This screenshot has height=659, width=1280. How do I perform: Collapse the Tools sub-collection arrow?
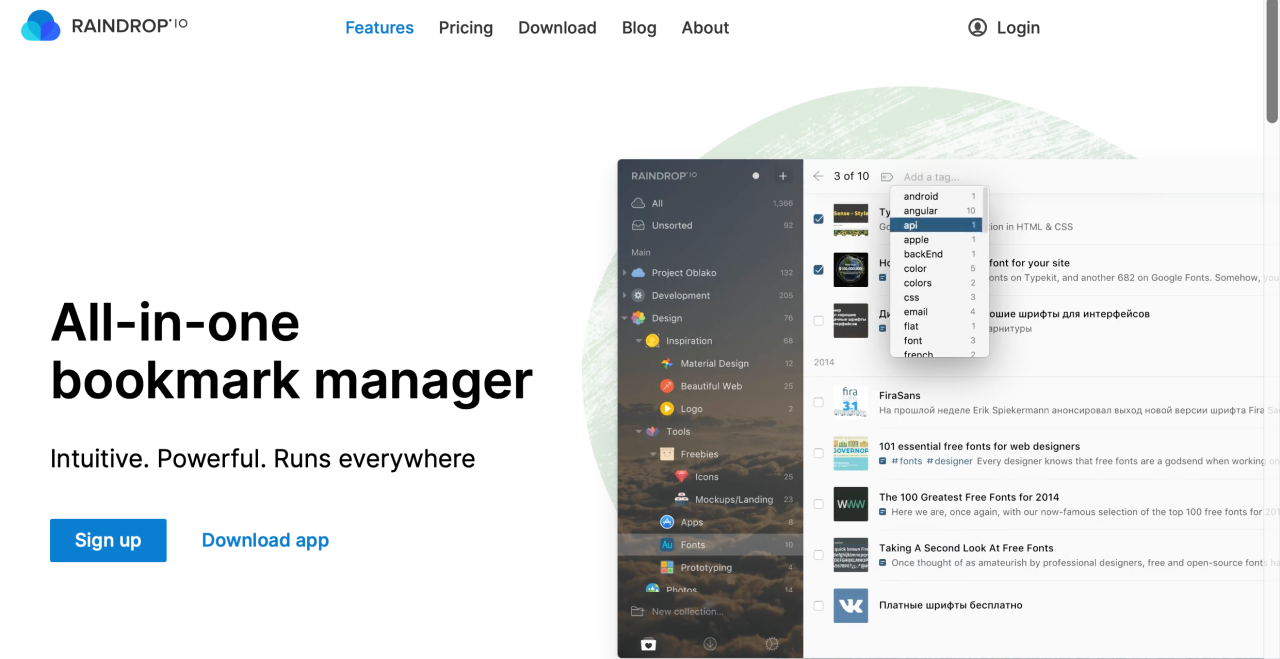[x=639, y=432]
